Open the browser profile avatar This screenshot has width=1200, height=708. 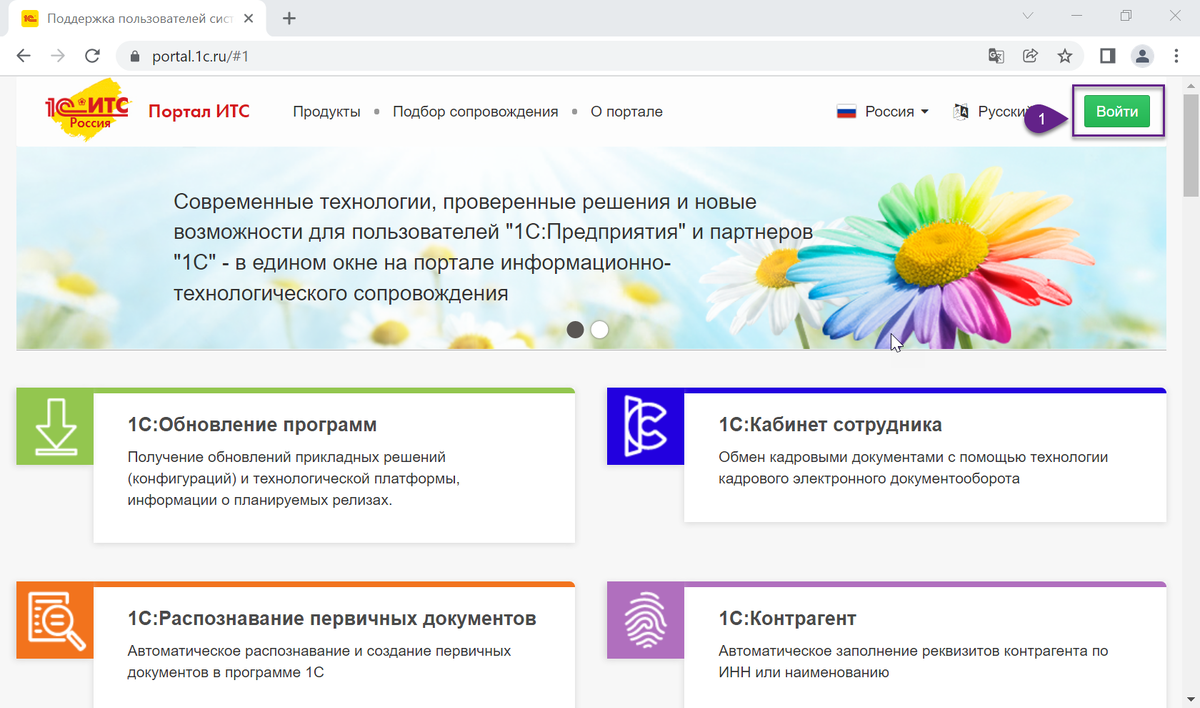(1142, 56)
